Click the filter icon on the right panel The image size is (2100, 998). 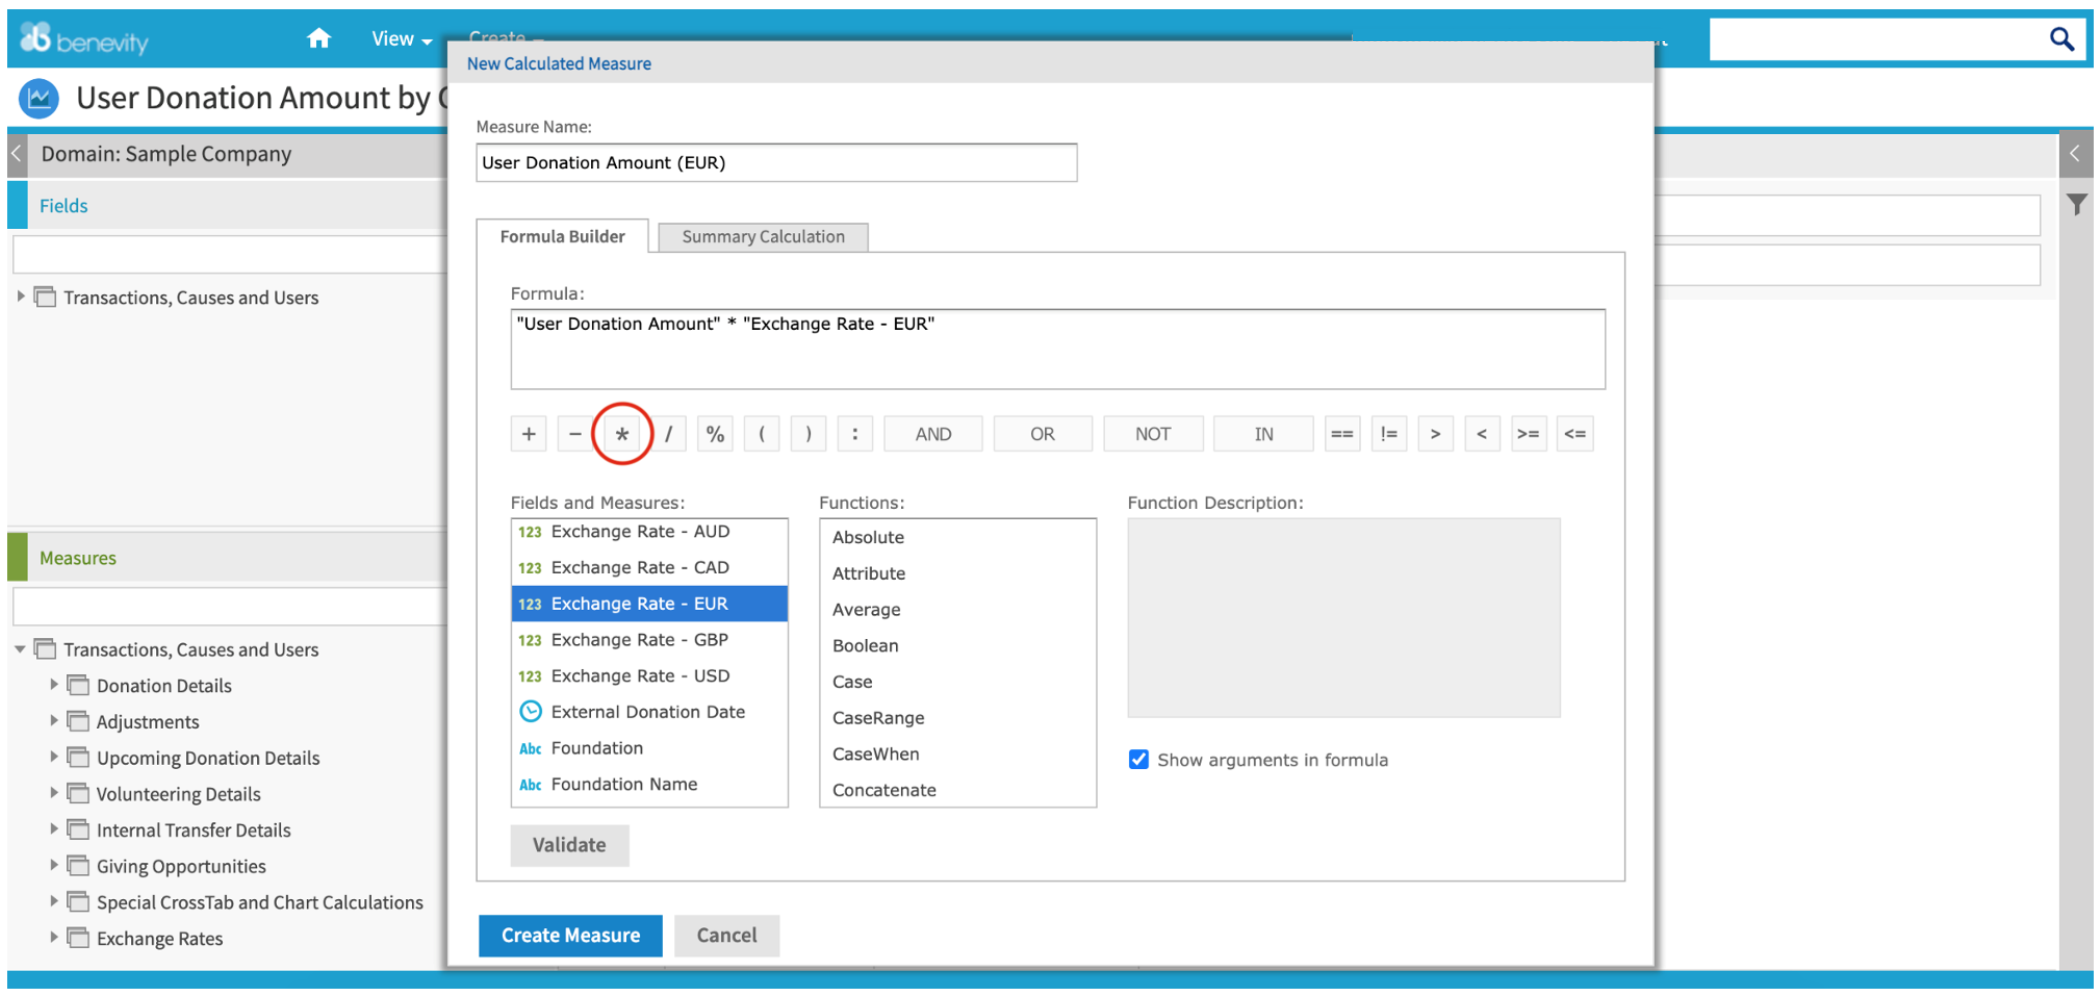pyautogui.click(x=2077, y=203)
